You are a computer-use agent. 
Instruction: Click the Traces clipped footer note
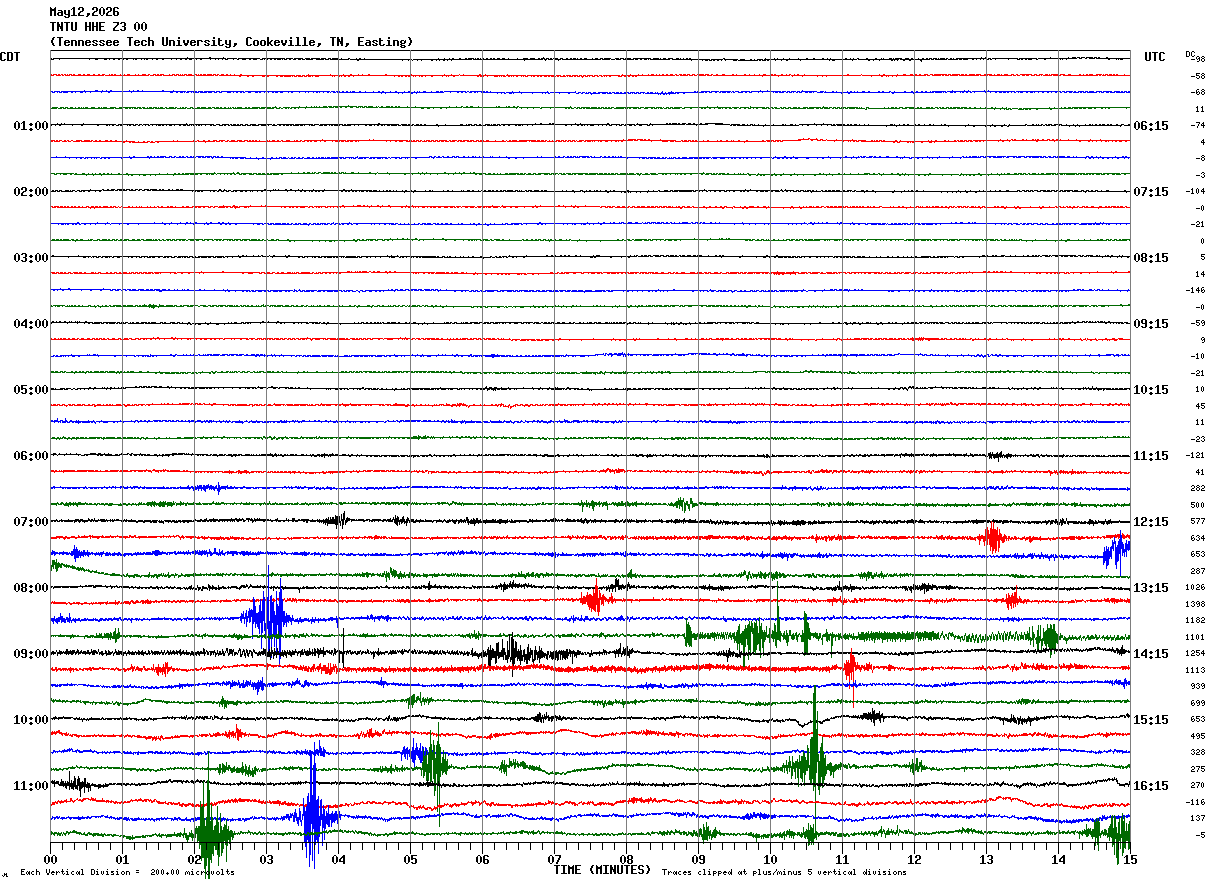click(784, 873)
